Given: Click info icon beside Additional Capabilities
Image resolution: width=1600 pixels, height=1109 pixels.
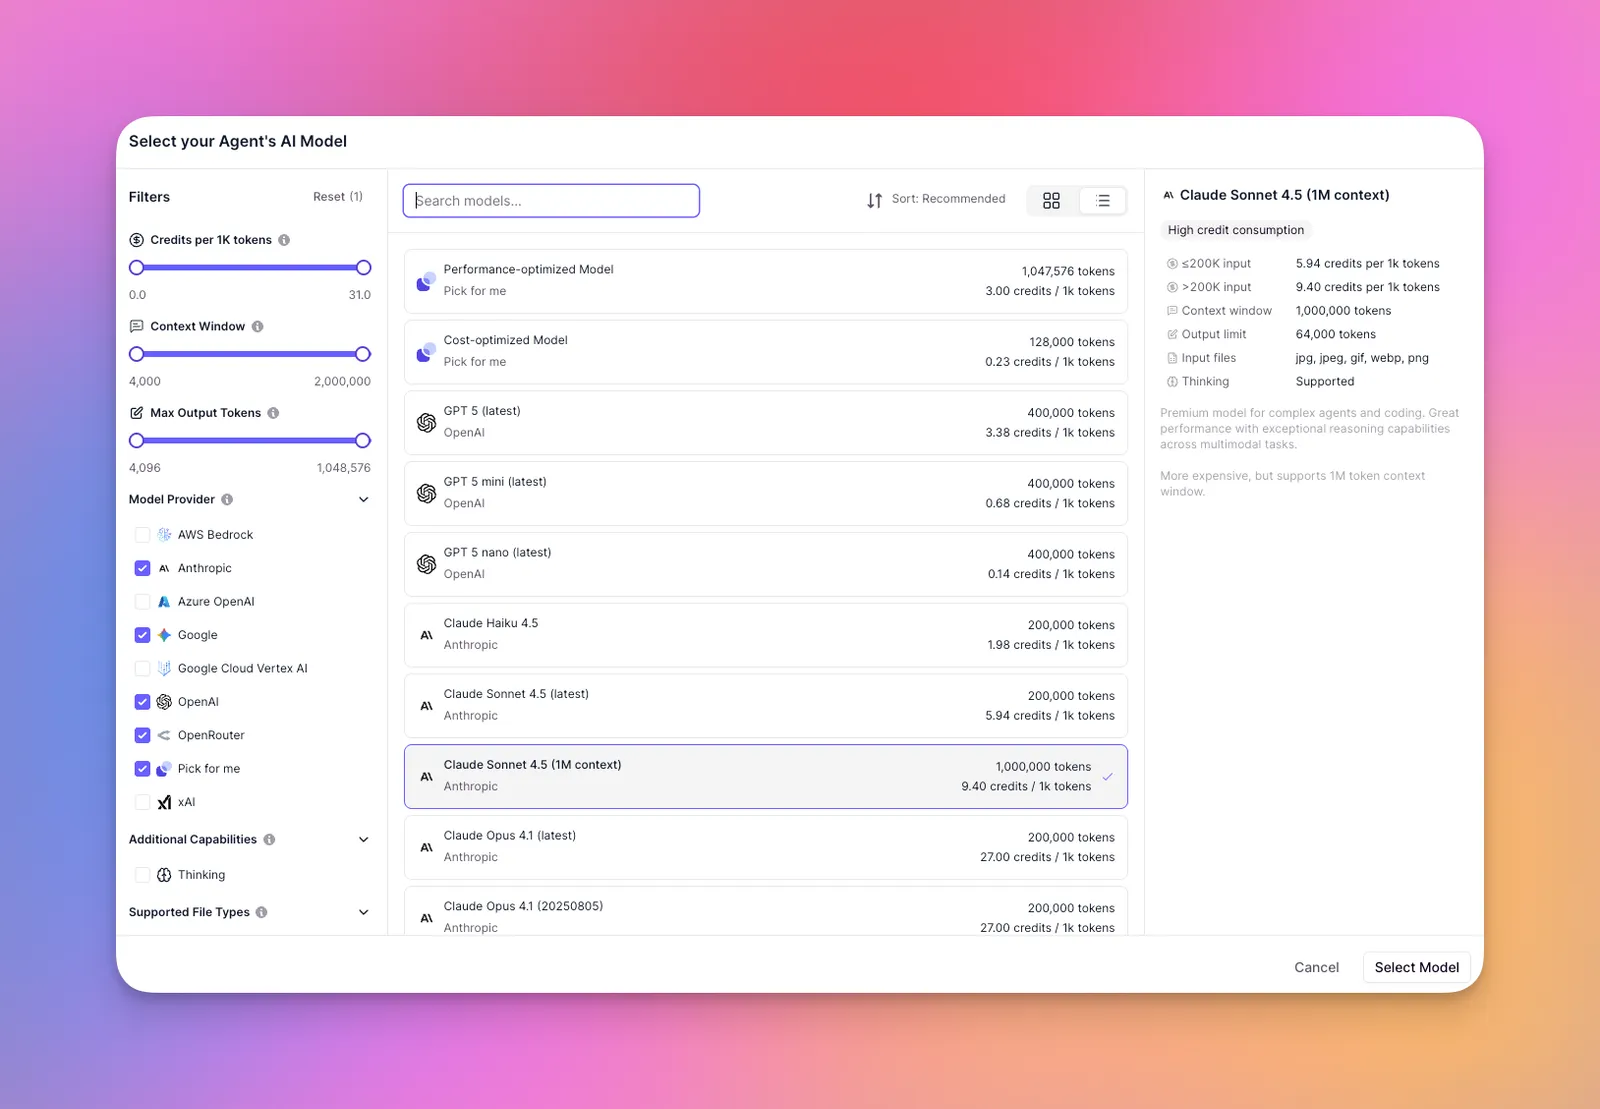Looking at the screenshot, I should click(269, 840).
